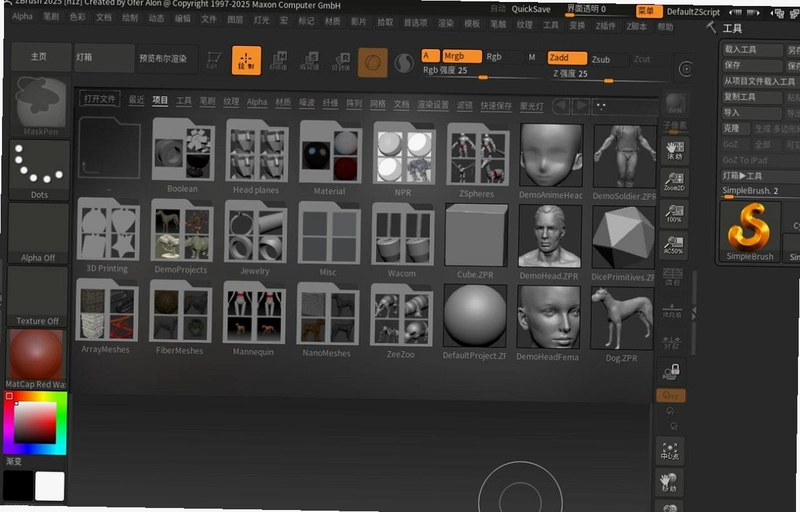
Task: Go to next lightbox page arrow
Action: [581, 107]
